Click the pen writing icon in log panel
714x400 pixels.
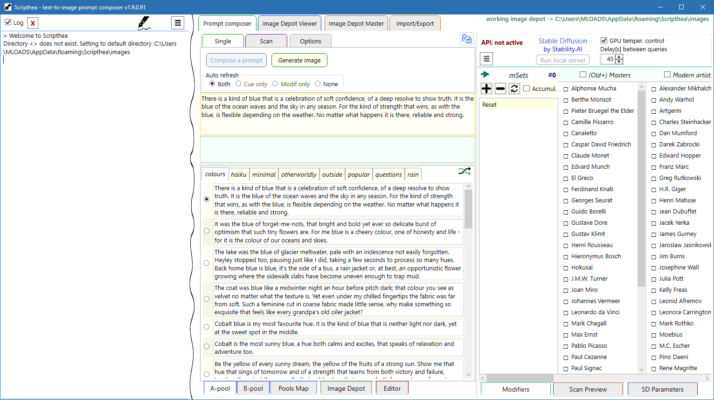(x=144, y=23)
